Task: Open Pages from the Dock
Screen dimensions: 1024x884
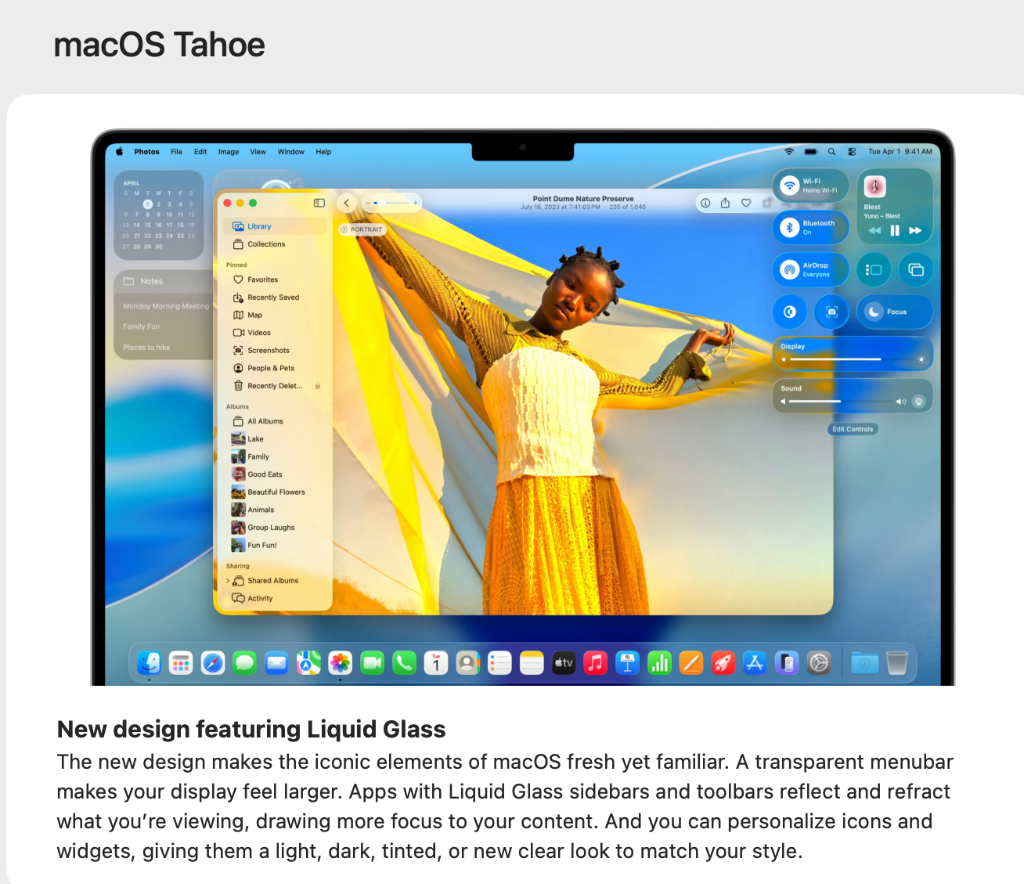Action: [x=691, y=663]
